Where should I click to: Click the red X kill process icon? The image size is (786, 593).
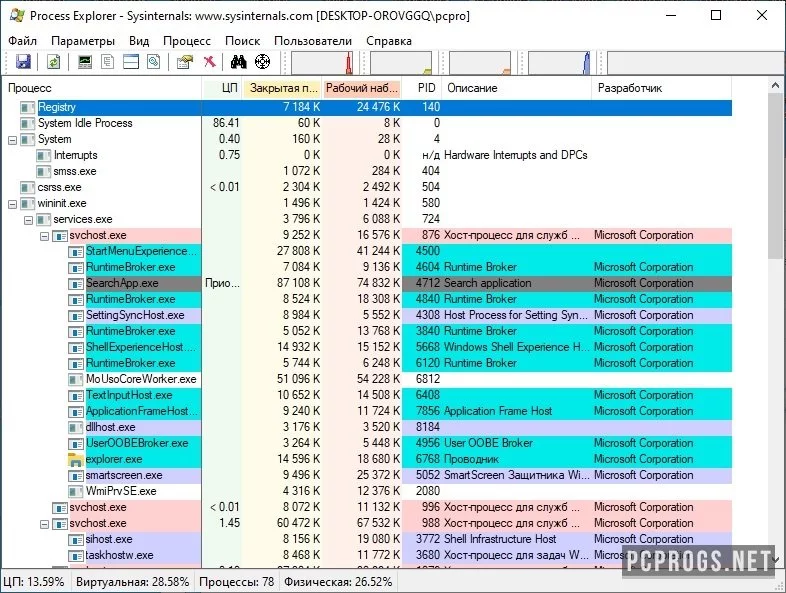click(210, 62)
